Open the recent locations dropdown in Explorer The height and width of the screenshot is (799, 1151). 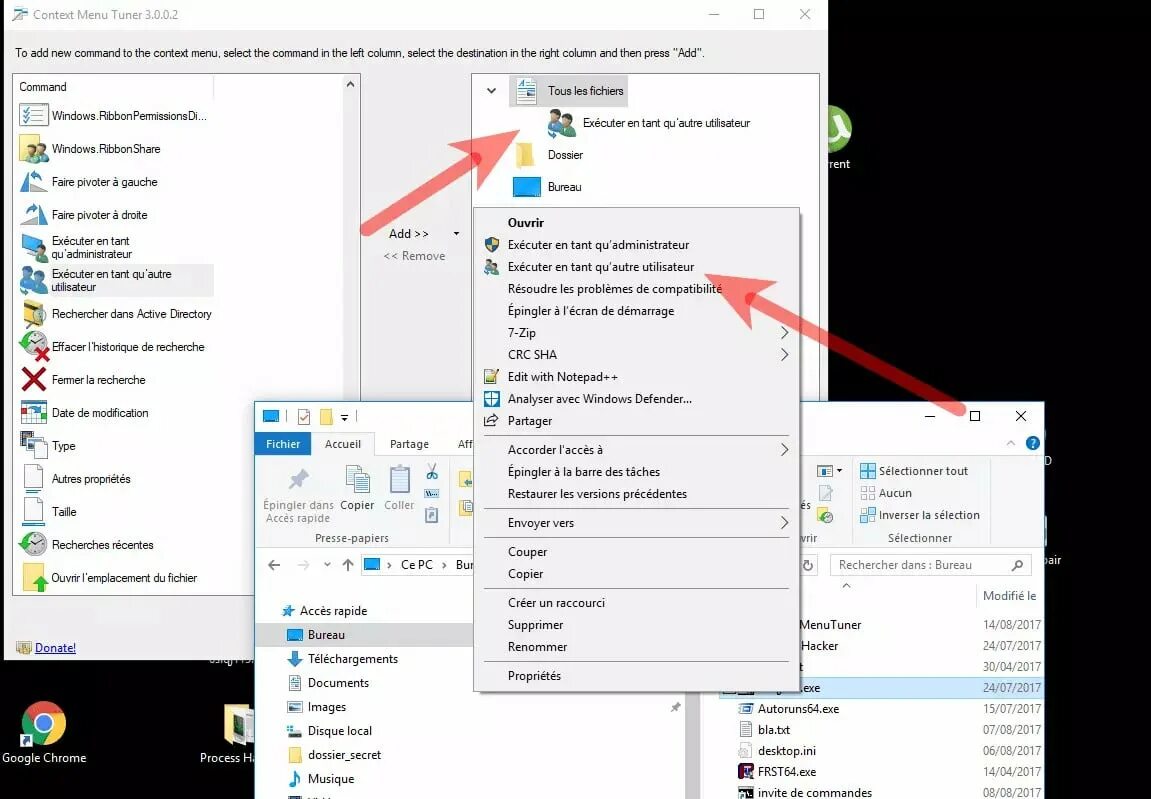click(327, 565)
